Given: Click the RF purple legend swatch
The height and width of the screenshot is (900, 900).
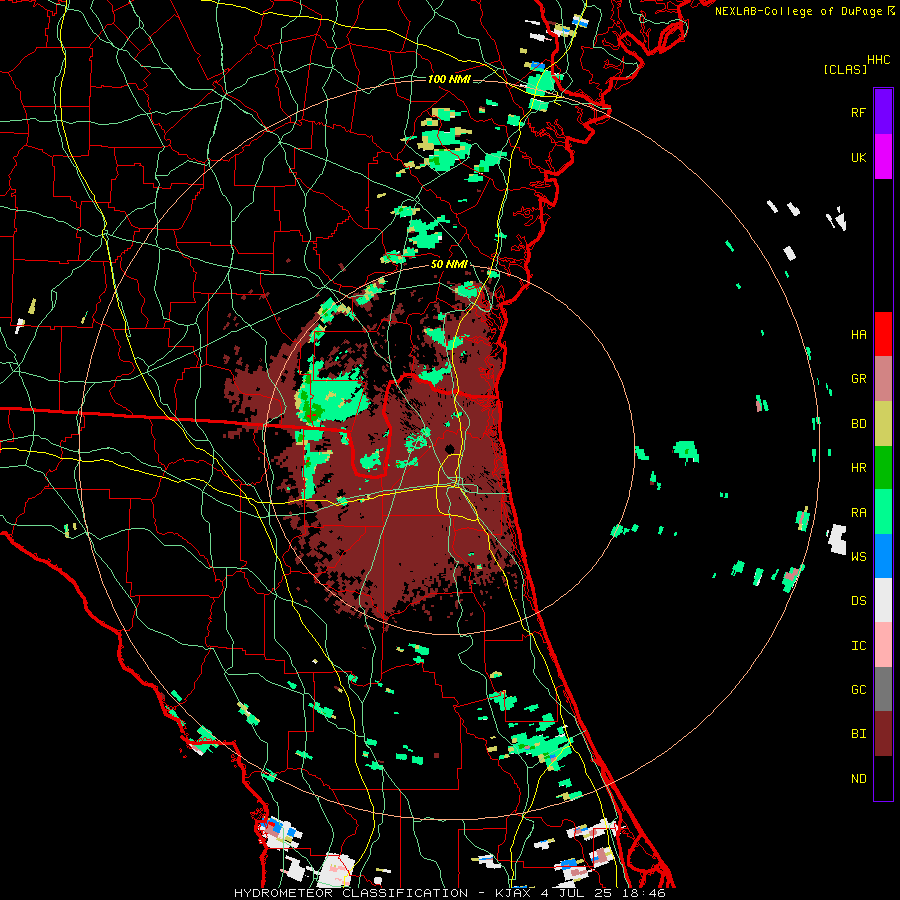Looking at the screenshot, I should pyautogui.click(x=883, y=112).
